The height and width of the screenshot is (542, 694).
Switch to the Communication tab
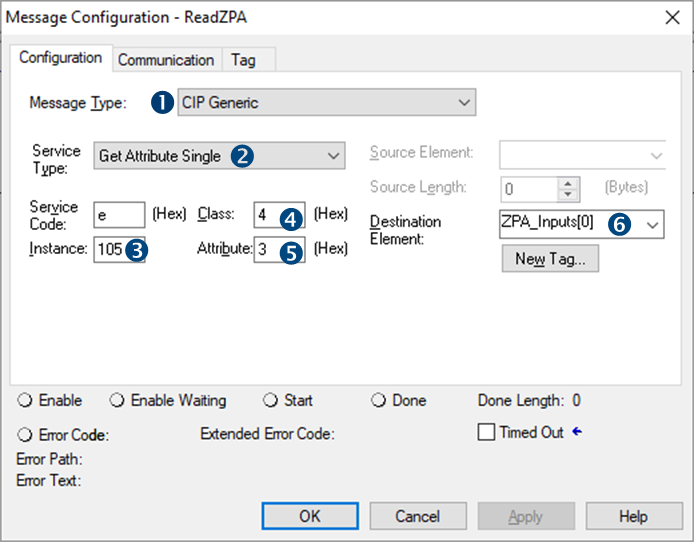(166, 60)
